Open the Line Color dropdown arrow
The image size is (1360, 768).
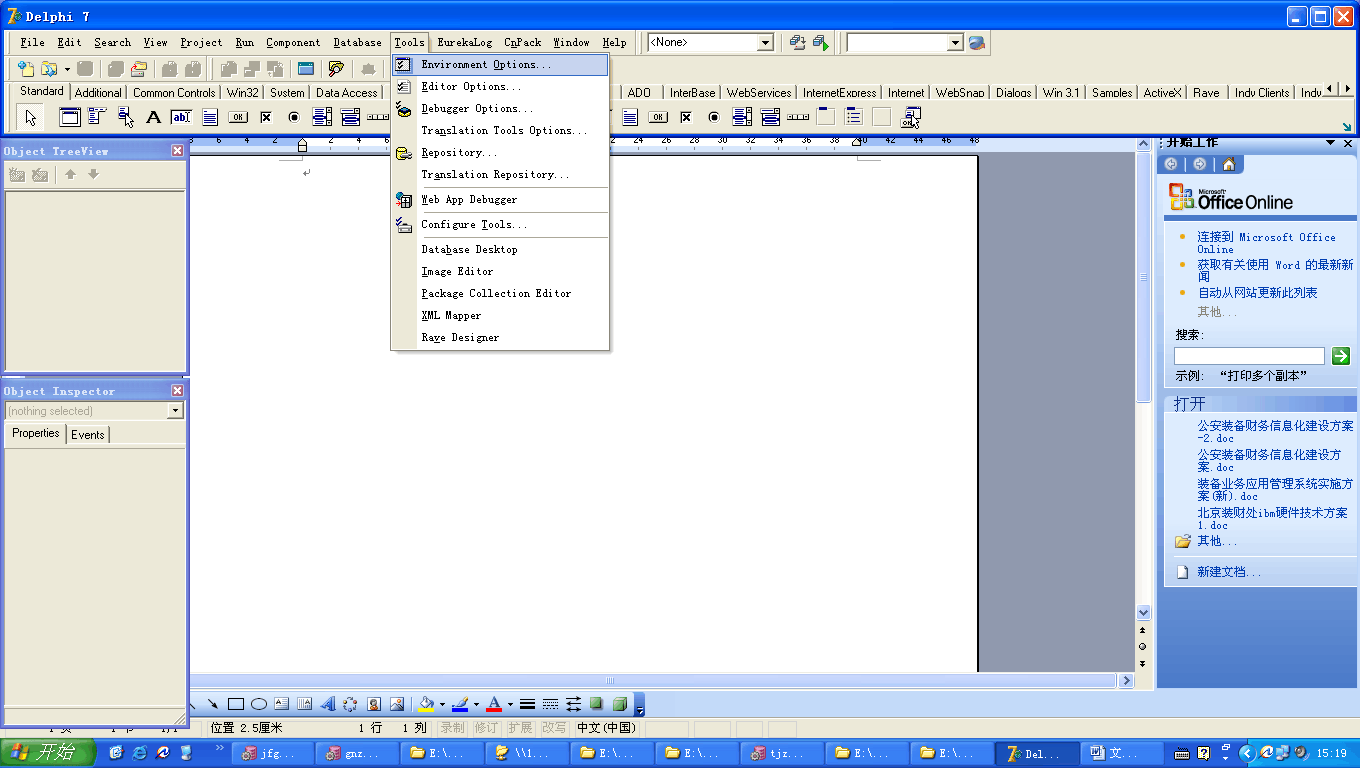click(476, 704)
